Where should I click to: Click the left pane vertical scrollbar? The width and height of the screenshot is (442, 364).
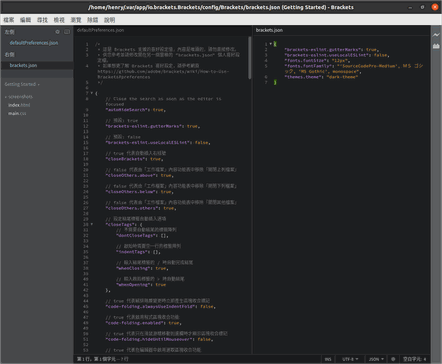pyautogui.click(x=250, y=58)
